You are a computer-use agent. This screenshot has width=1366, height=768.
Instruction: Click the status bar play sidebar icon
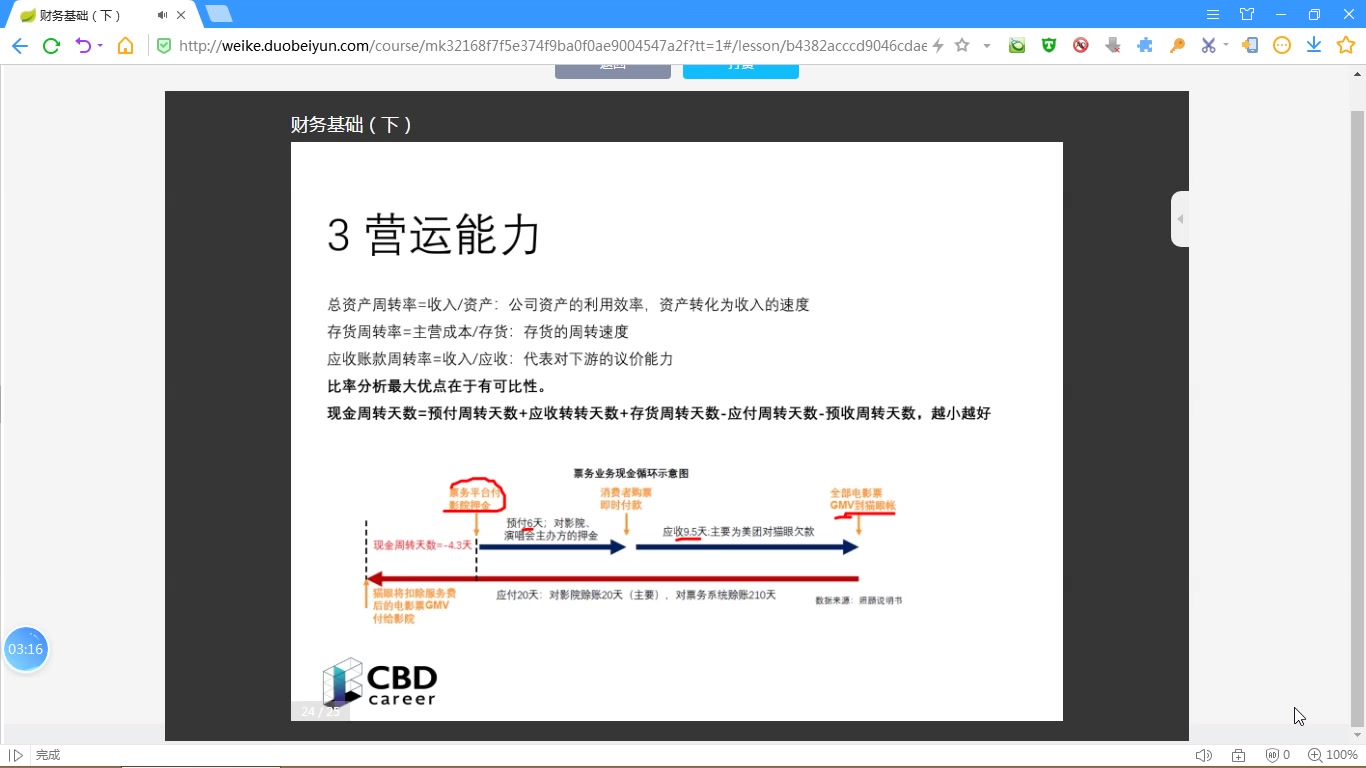(16, 755)
